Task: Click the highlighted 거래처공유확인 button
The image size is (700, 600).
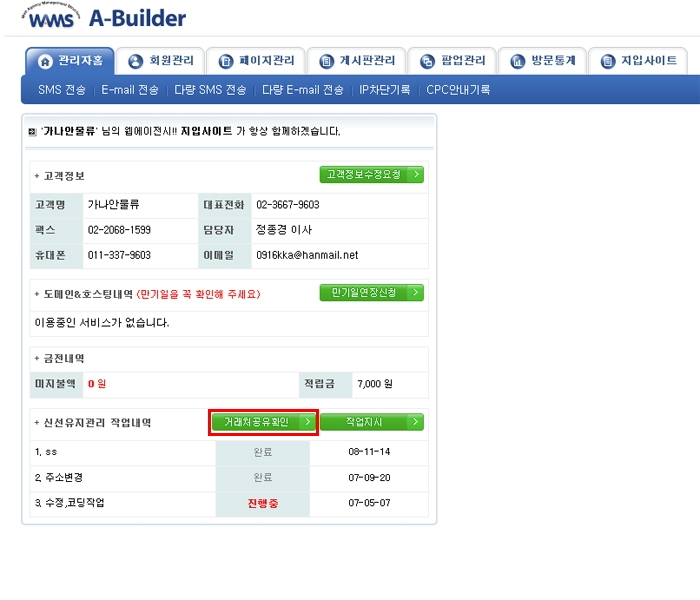Action: point(263,423)
